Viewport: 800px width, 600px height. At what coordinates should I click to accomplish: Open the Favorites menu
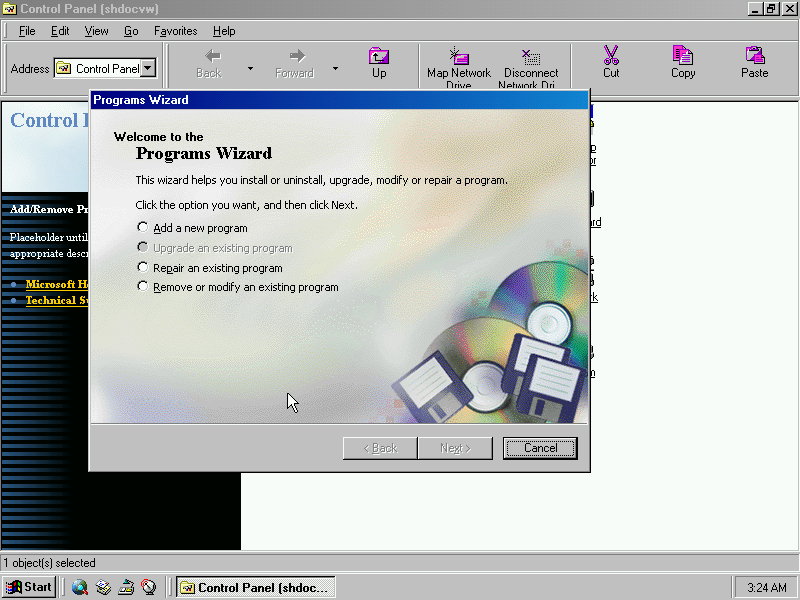pyautogui.click(x=175, y=31)
